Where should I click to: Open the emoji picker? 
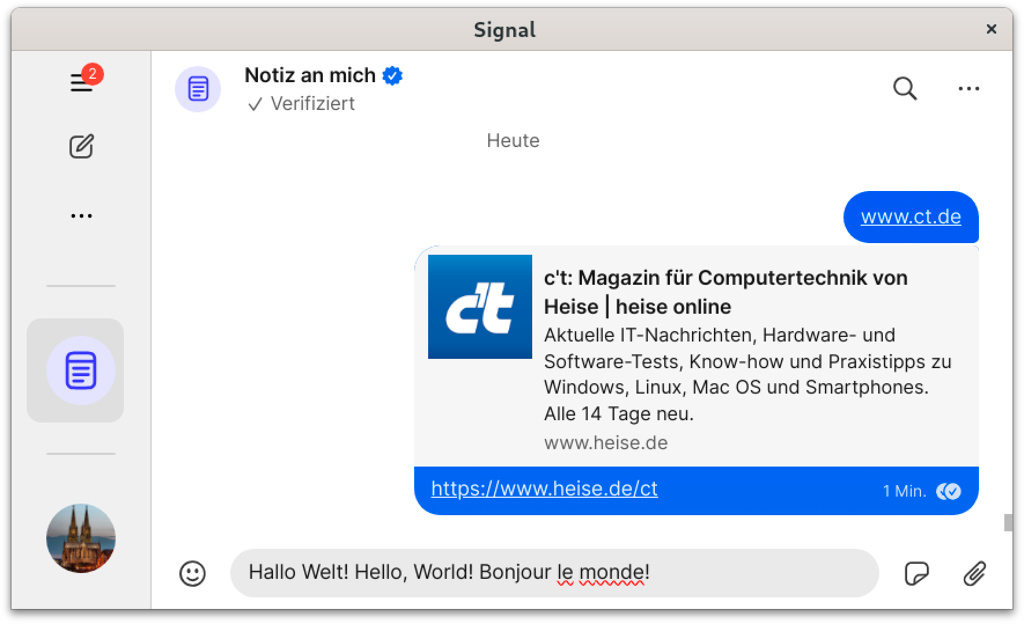coord(192,573)
